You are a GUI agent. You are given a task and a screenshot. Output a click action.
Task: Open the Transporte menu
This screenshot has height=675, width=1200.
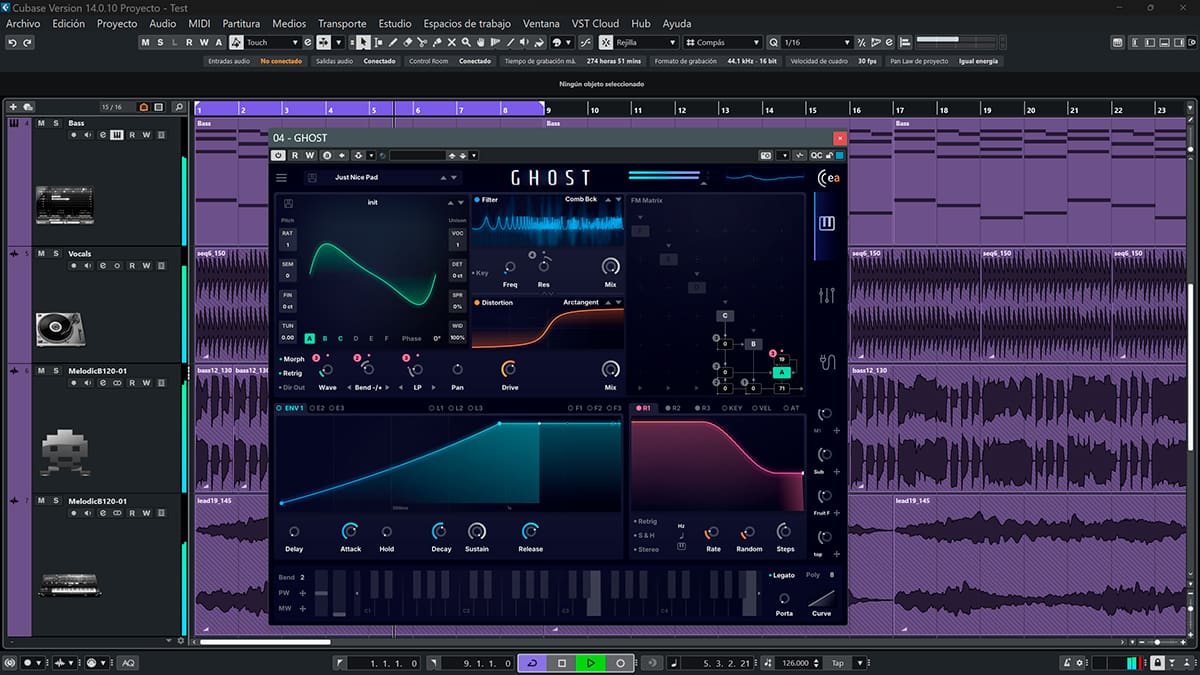342,23
